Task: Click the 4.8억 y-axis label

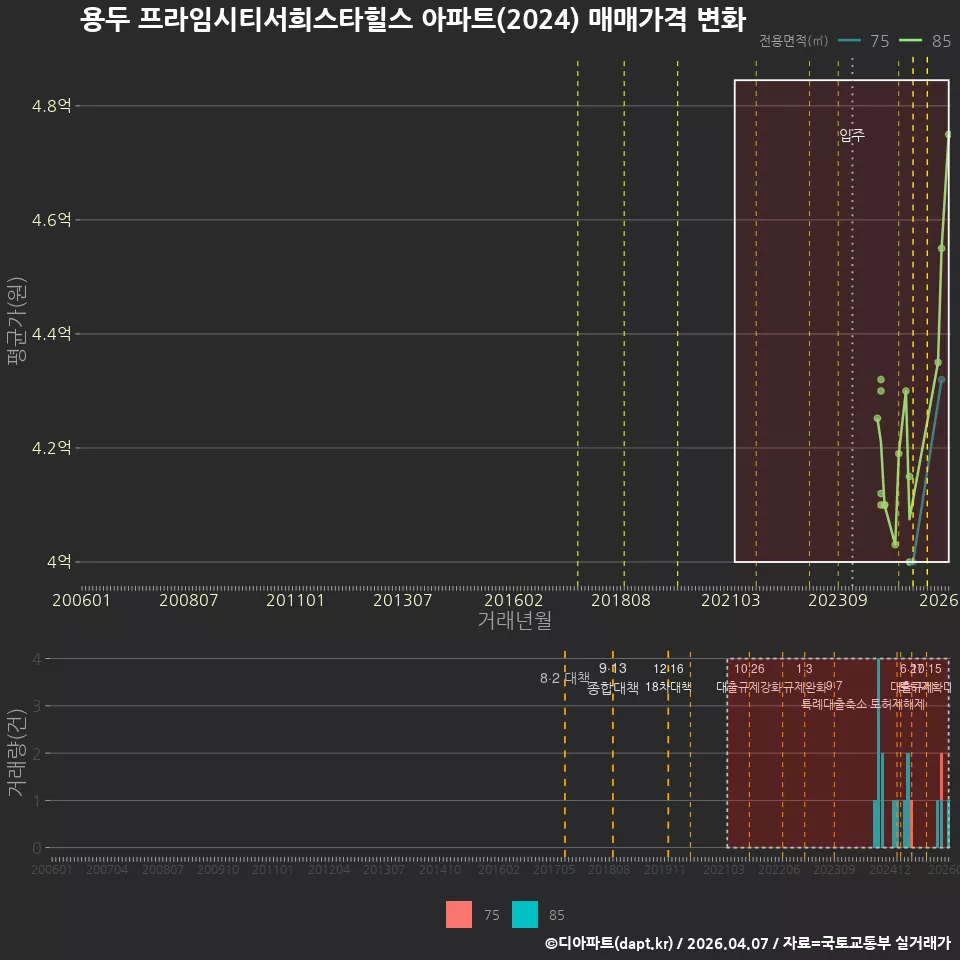Action: 51,106
